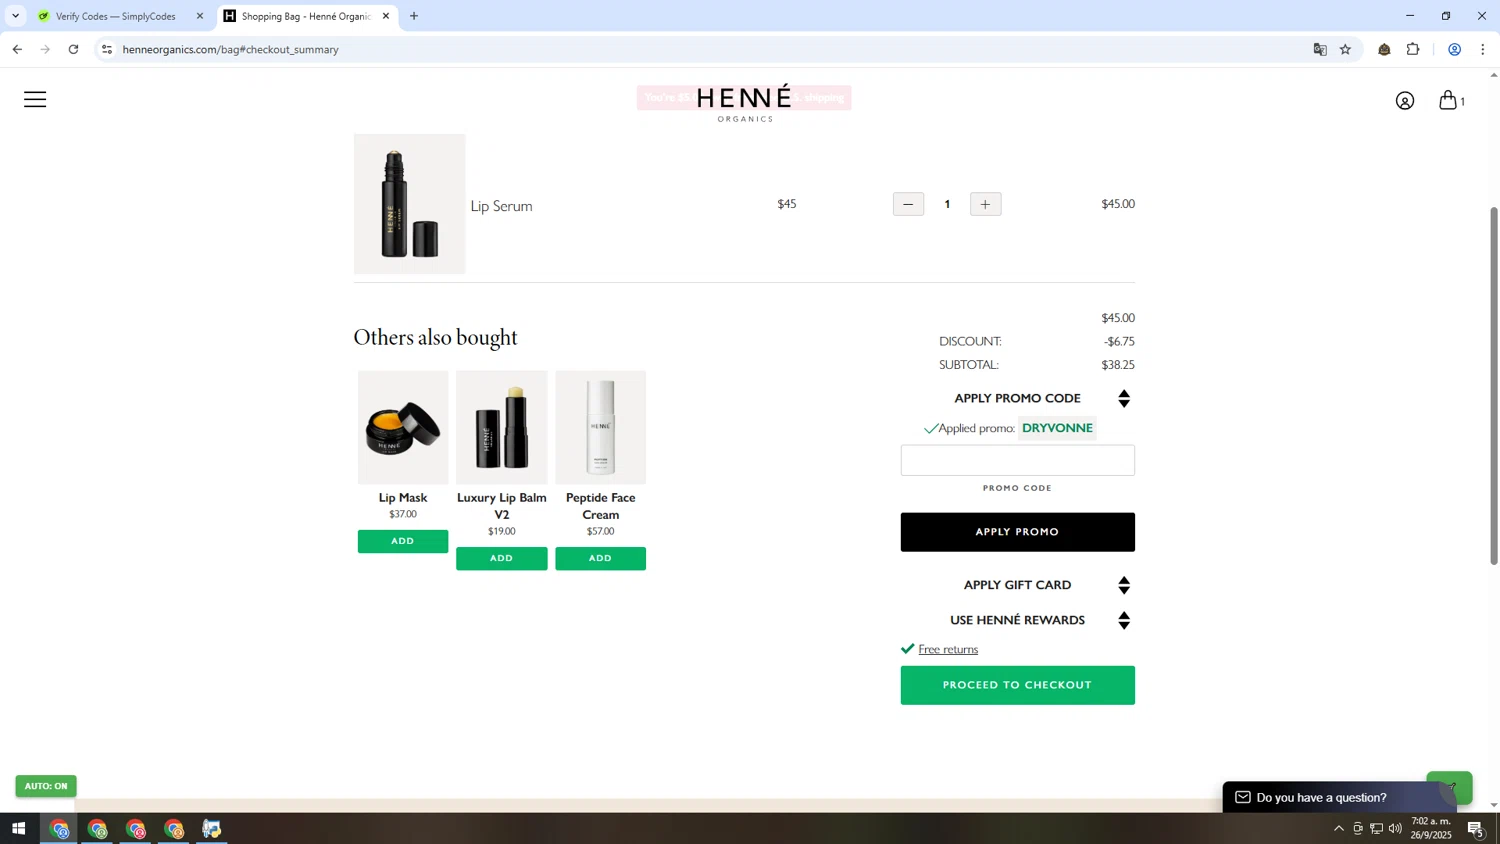Viewport: 1500px width, 844px height.
Task: Open the brown browser extension icon
Action: pyautogui.click(x=1384, y=49)
